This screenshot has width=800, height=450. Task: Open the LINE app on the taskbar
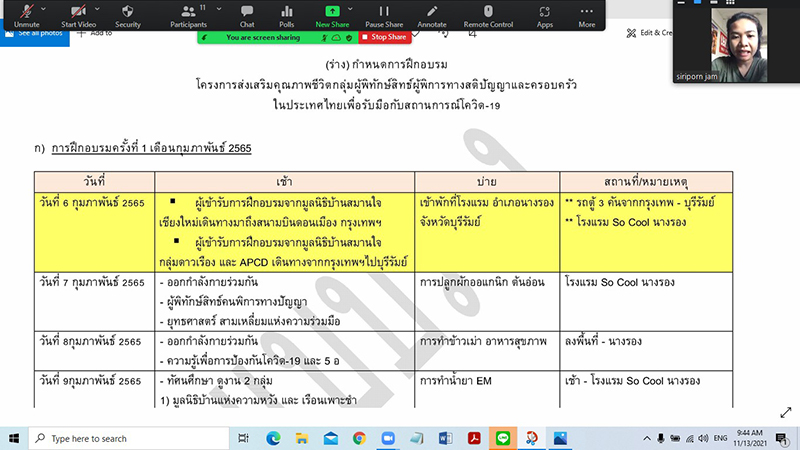503,438
